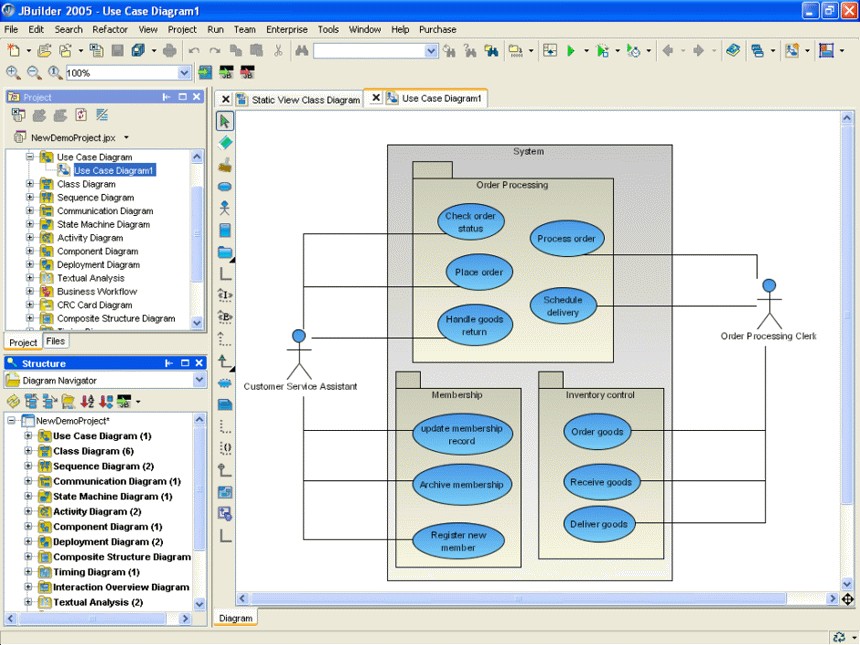Close the Use Case Diagram1 tab

376,98
